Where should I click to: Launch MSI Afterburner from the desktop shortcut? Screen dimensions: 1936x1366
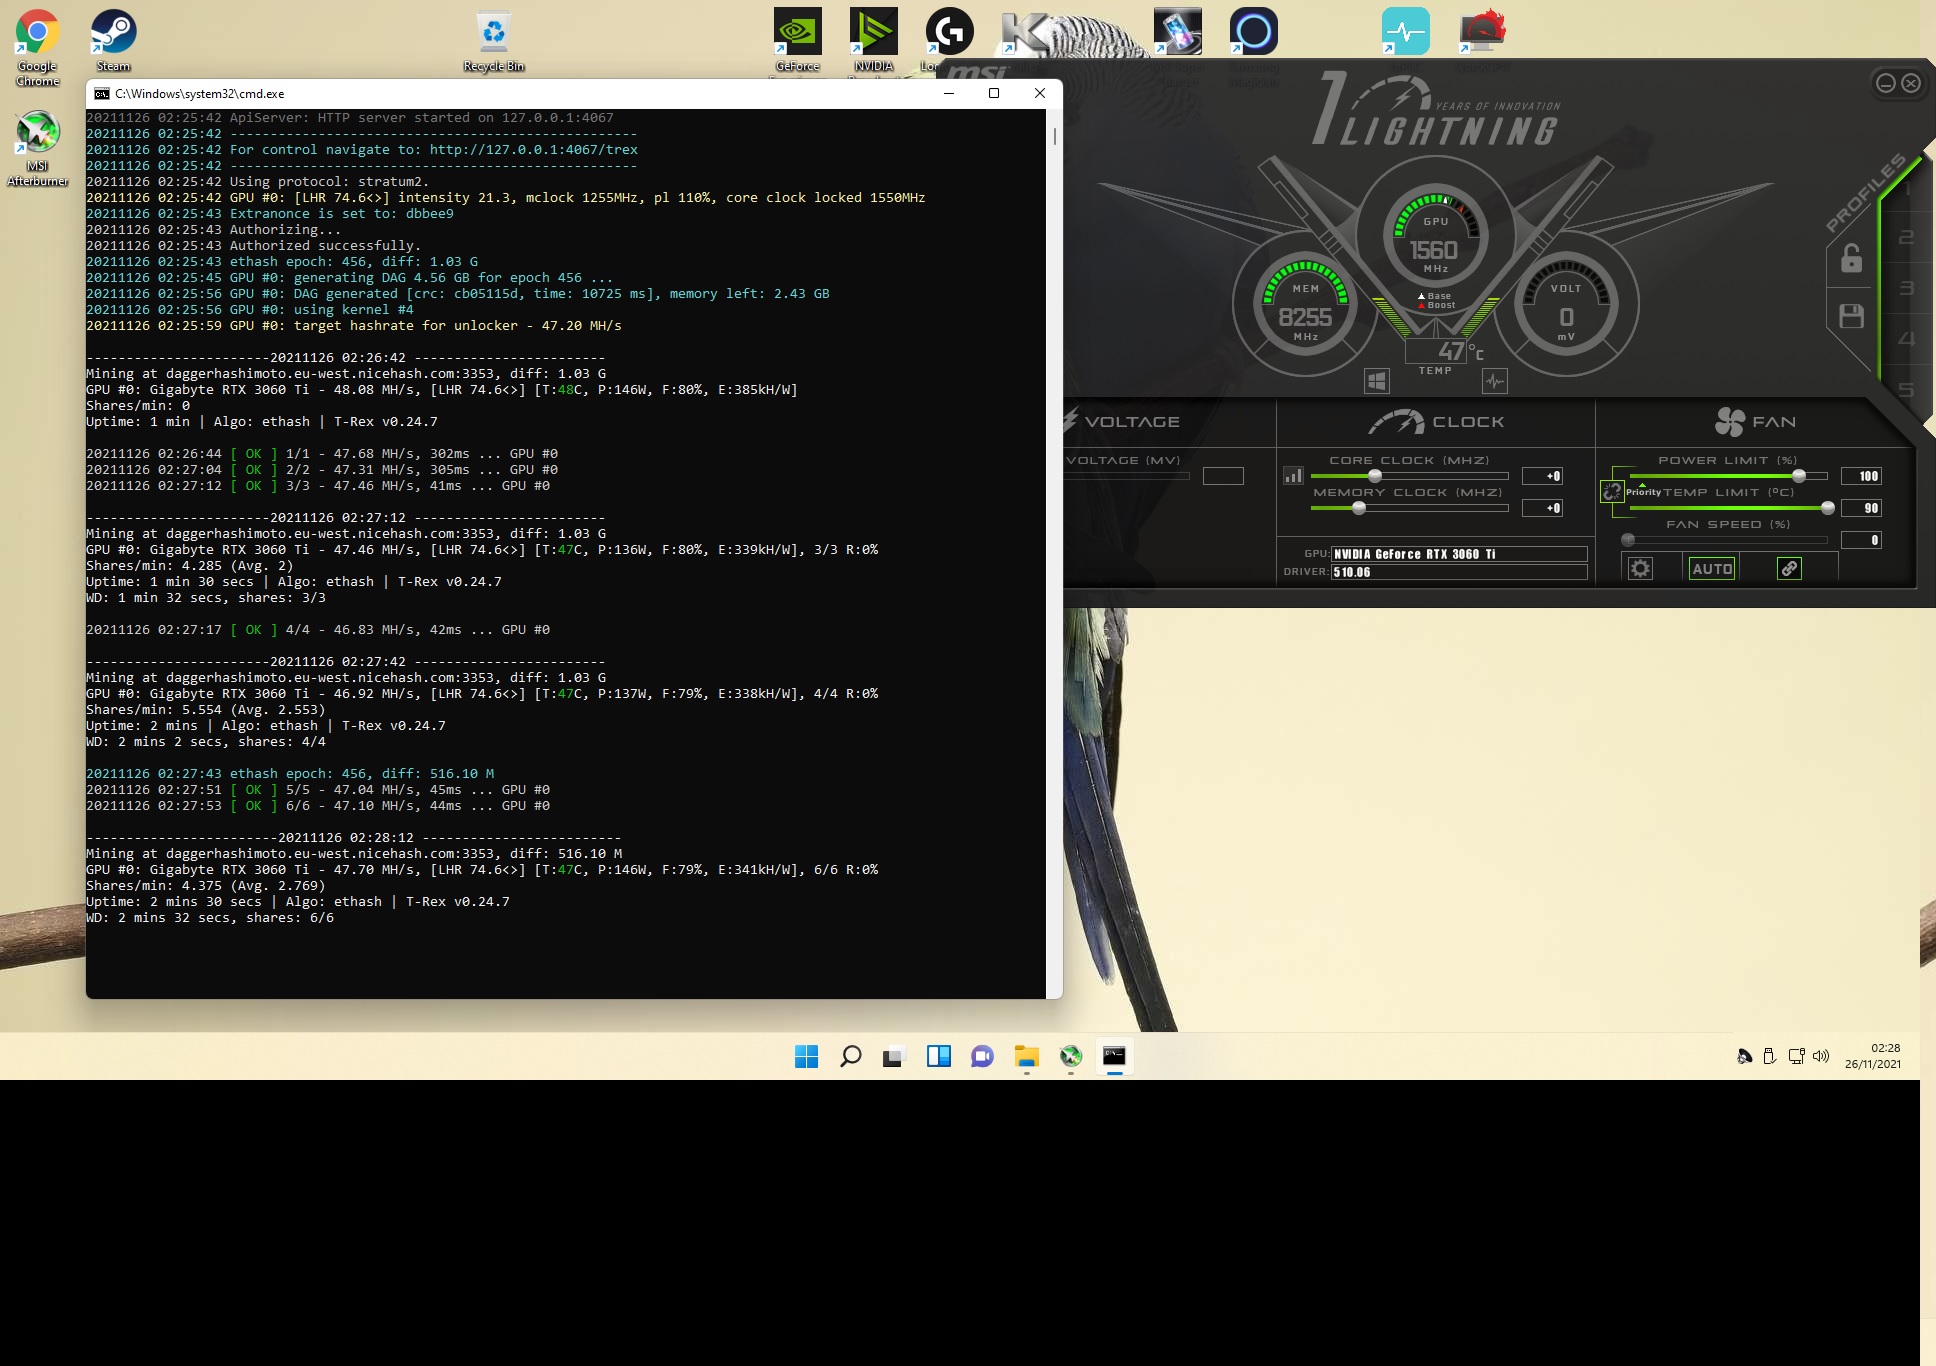[38, 133]
